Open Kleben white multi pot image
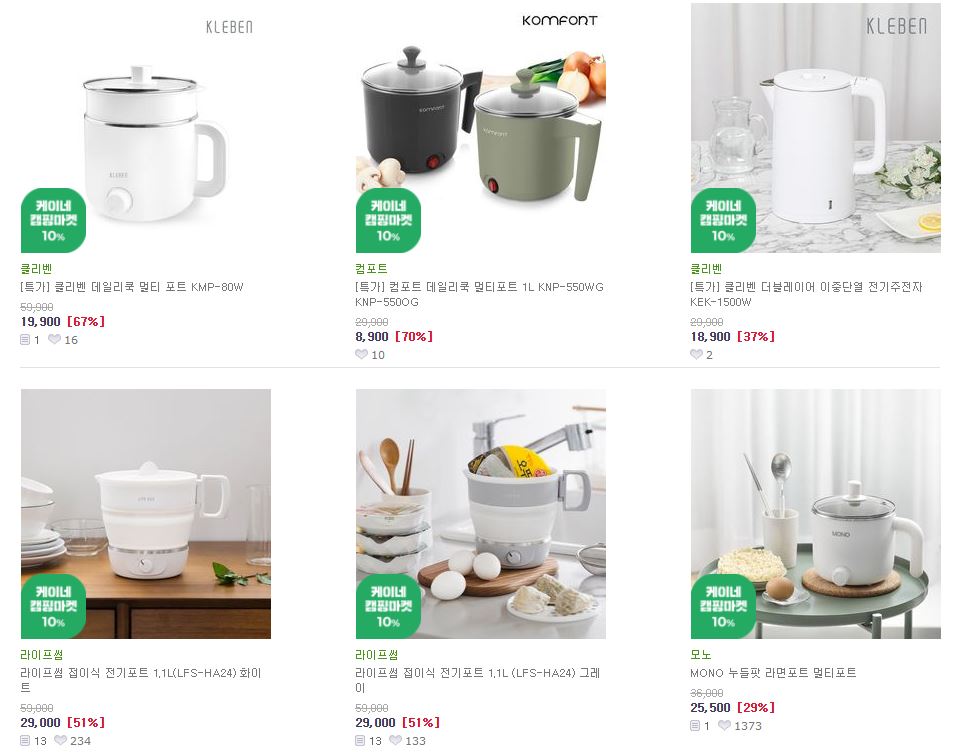 pyautogui.click(x=146, y=128)
